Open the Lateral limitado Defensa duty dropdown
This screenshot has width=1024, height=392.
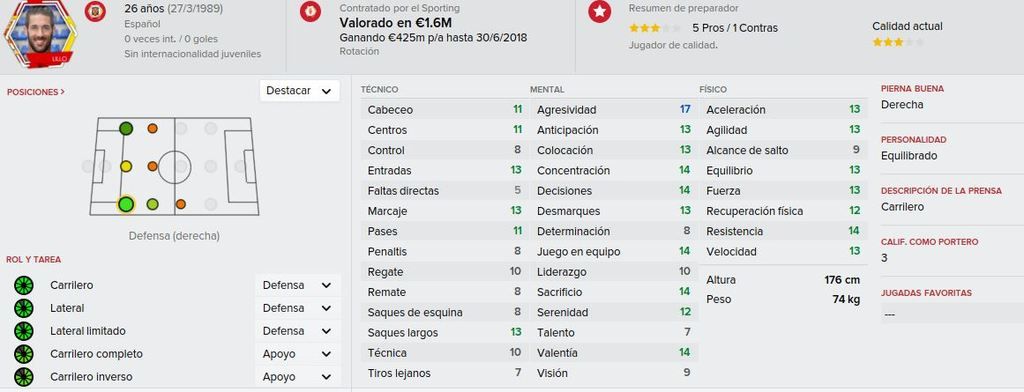tap(297, 331)
